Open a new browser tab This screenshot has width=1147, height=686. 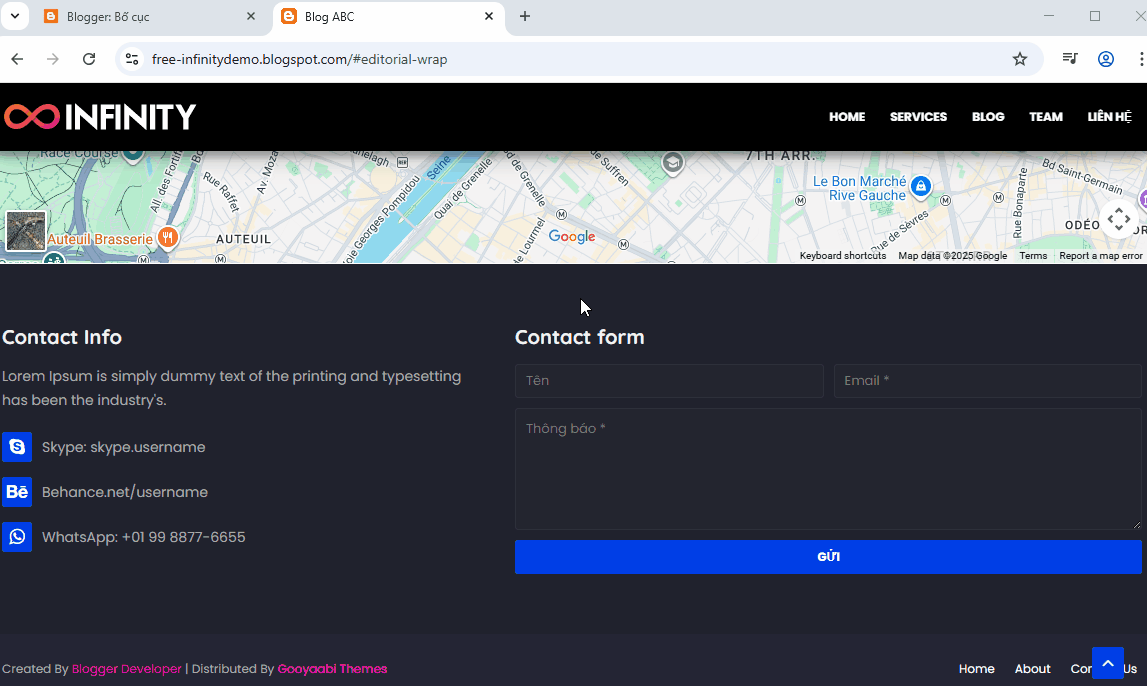pyautogui.click(x=524, y=16)
